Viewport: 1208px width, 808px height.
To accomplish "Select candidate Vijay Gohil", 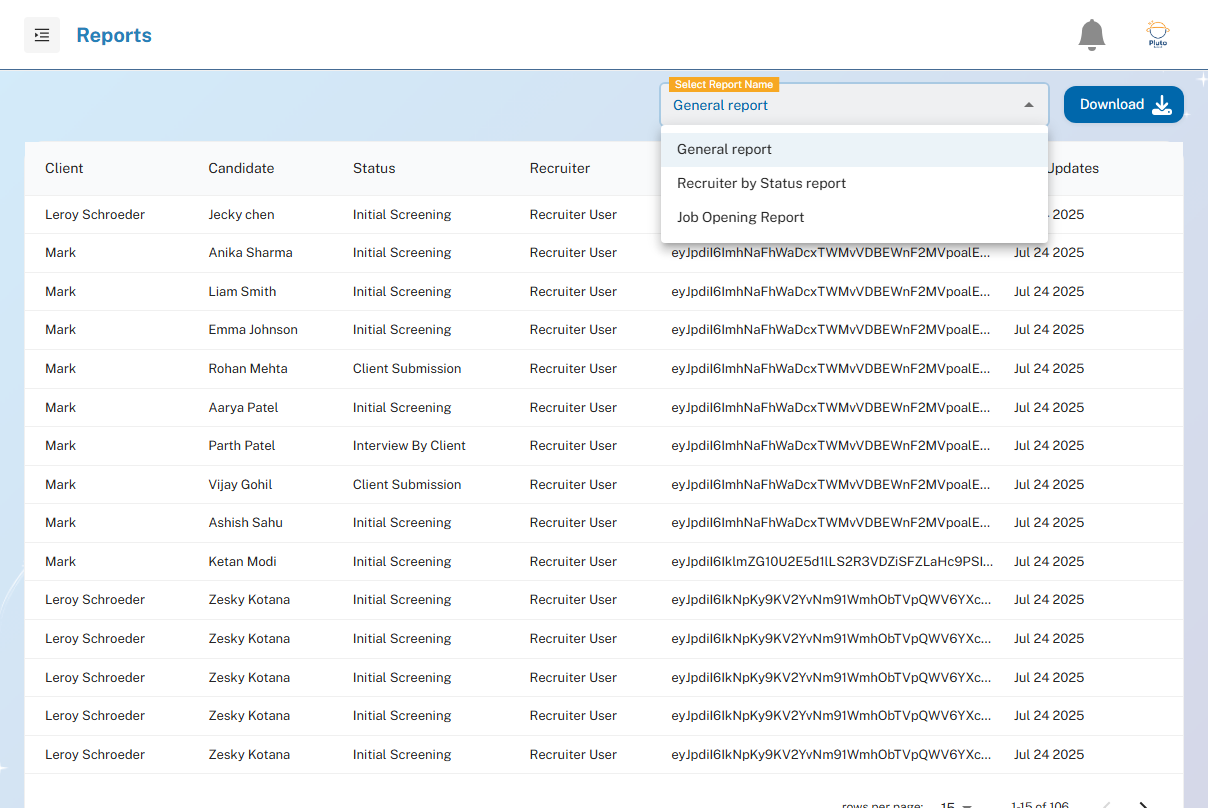I will click(240, 484).
